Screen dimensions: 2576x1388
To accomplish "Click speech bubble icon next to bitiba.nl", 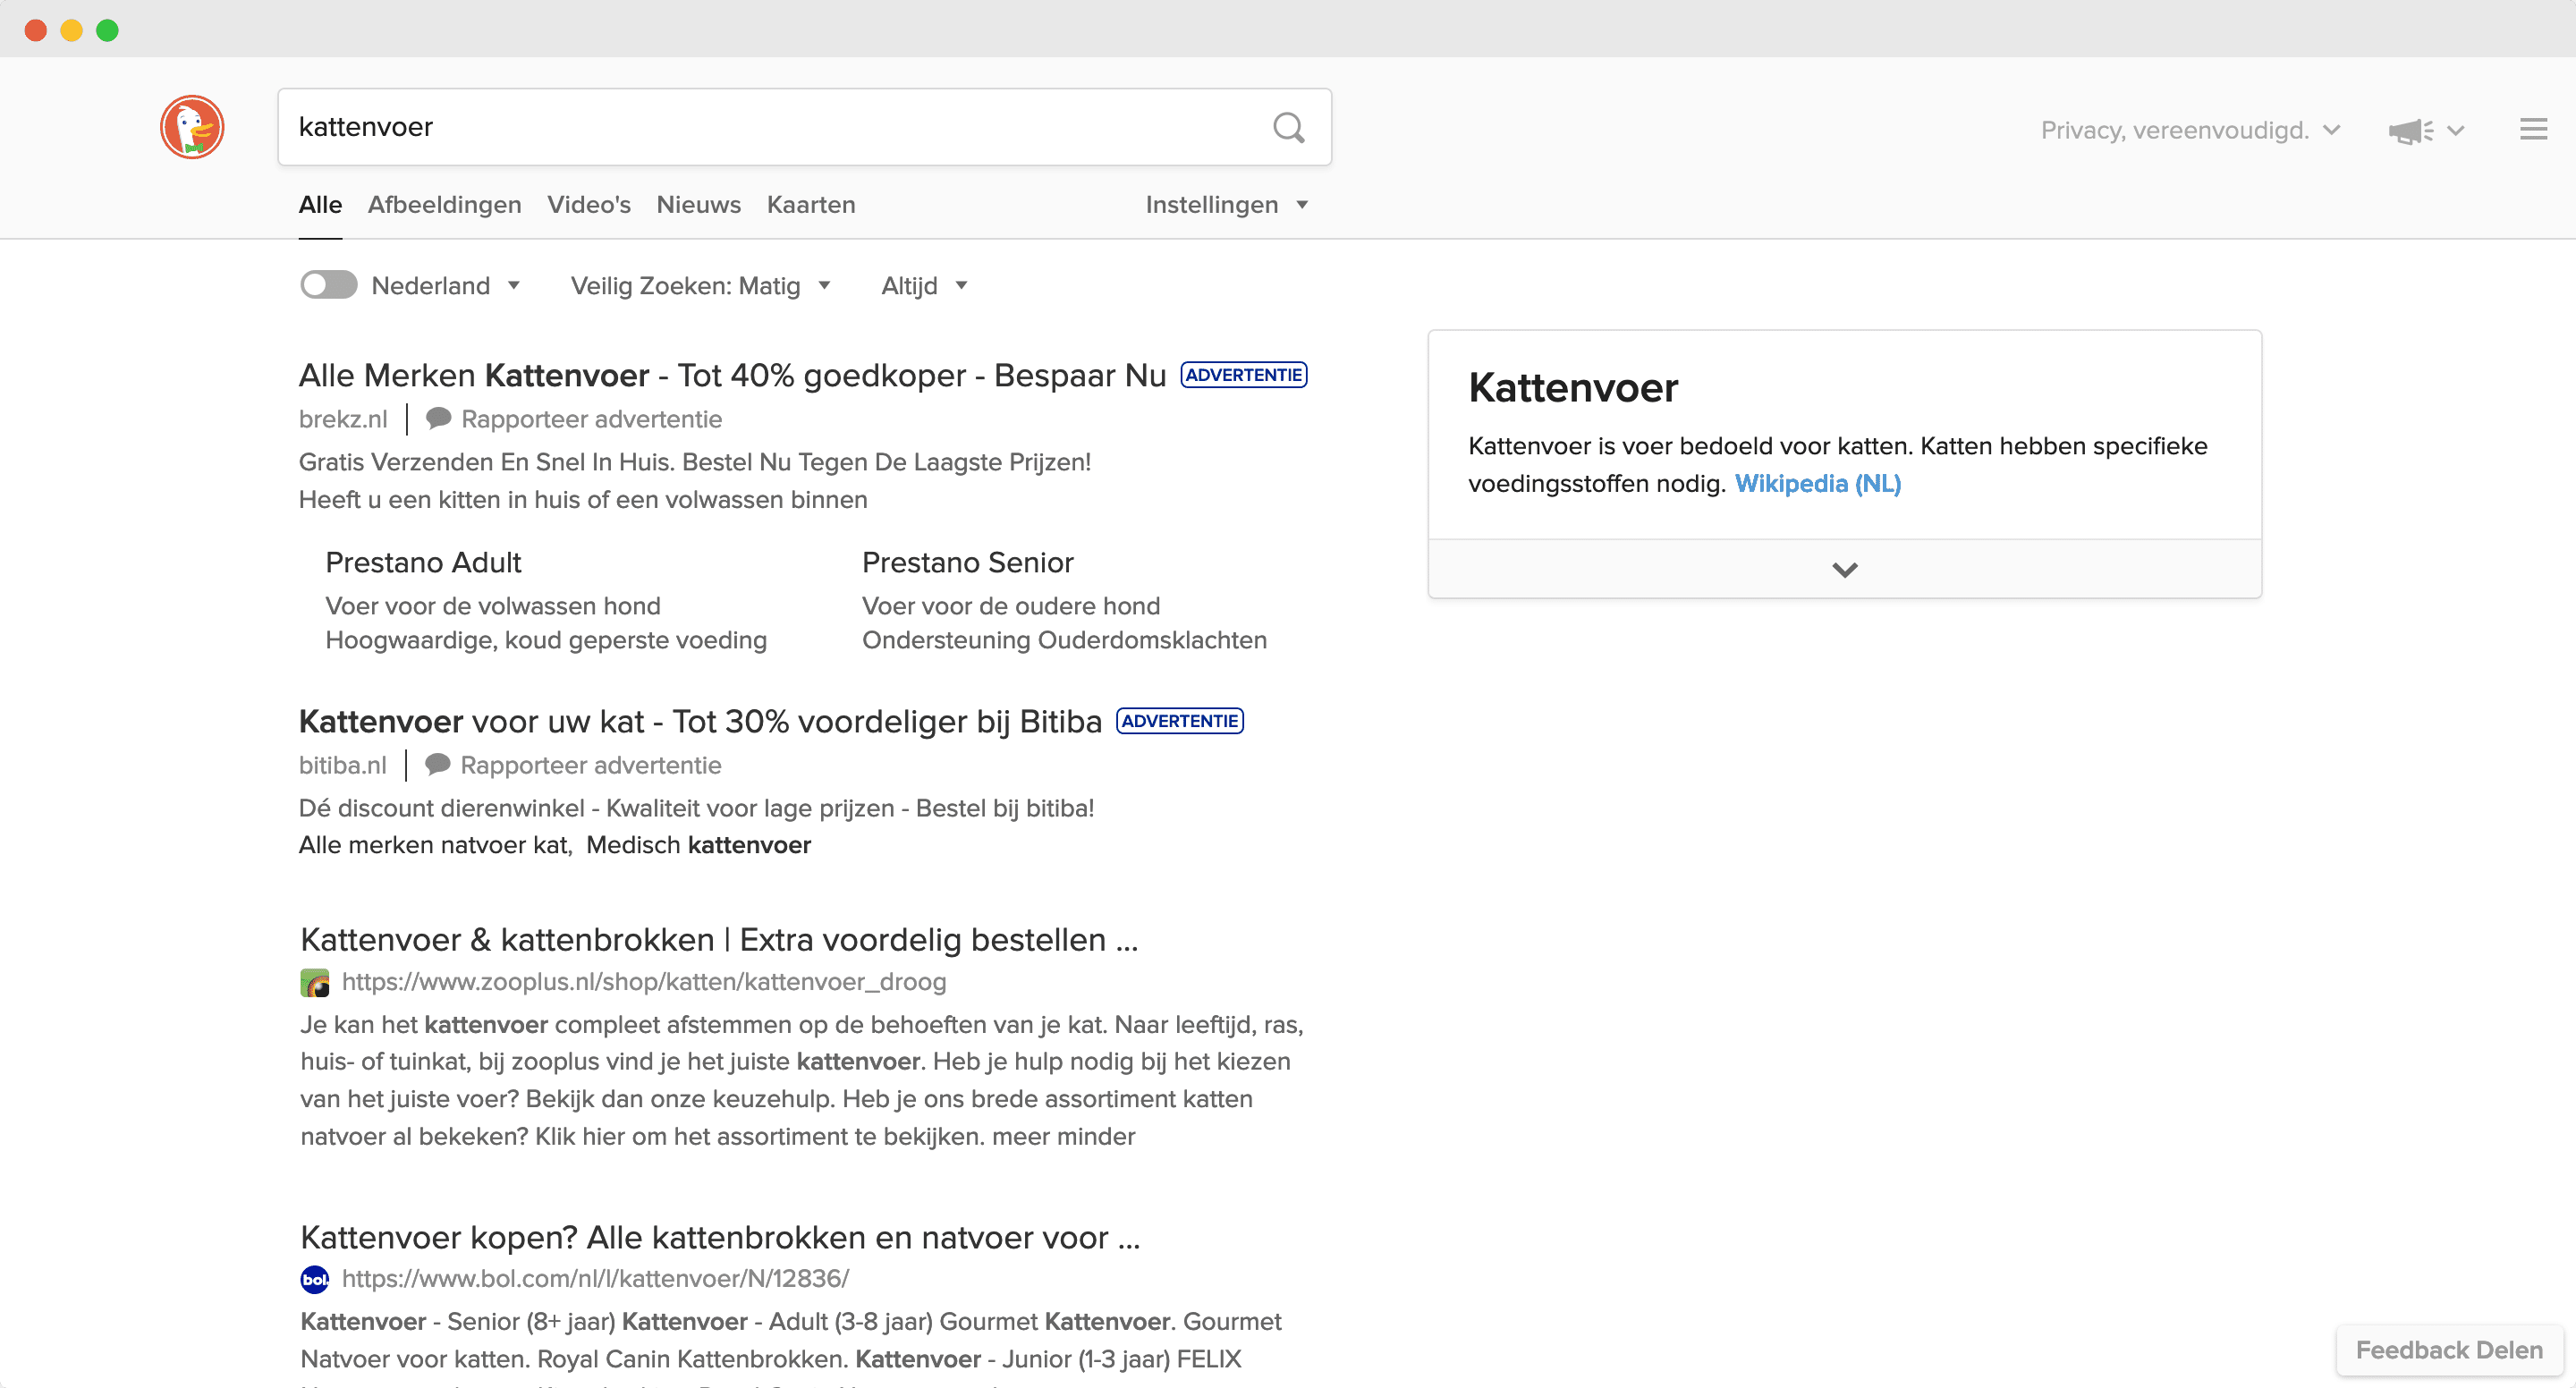I will pyautogui.click(x=437, y=764).
